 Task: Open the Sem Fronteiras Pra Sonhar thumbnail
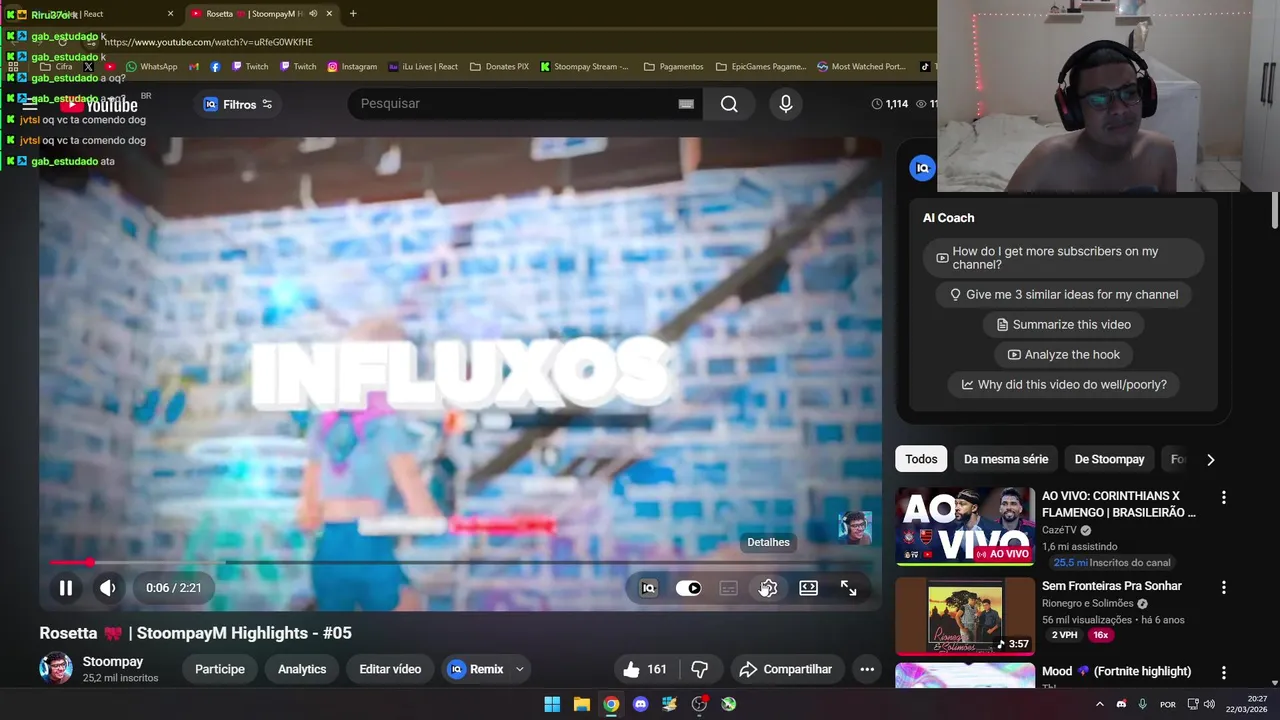point(965,616)
